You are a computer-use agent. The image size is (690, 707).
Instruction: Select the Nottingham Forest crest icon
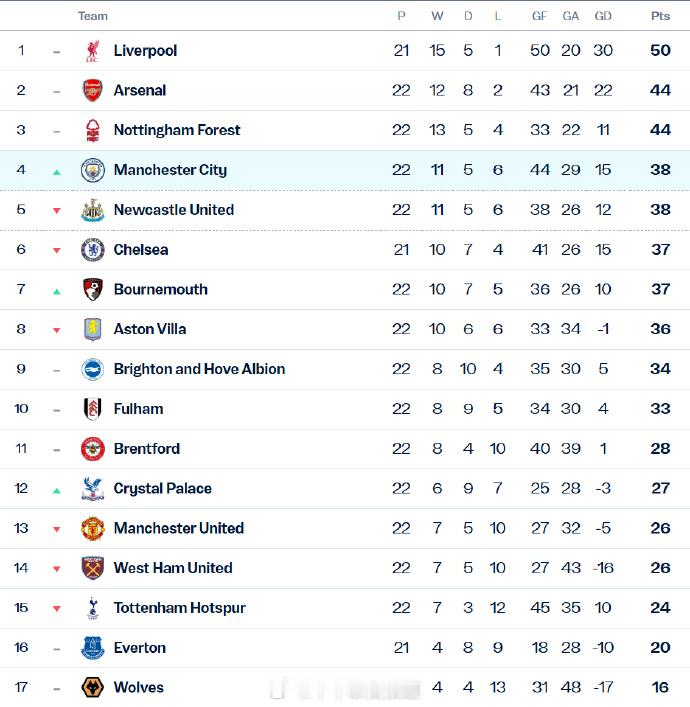92,130
